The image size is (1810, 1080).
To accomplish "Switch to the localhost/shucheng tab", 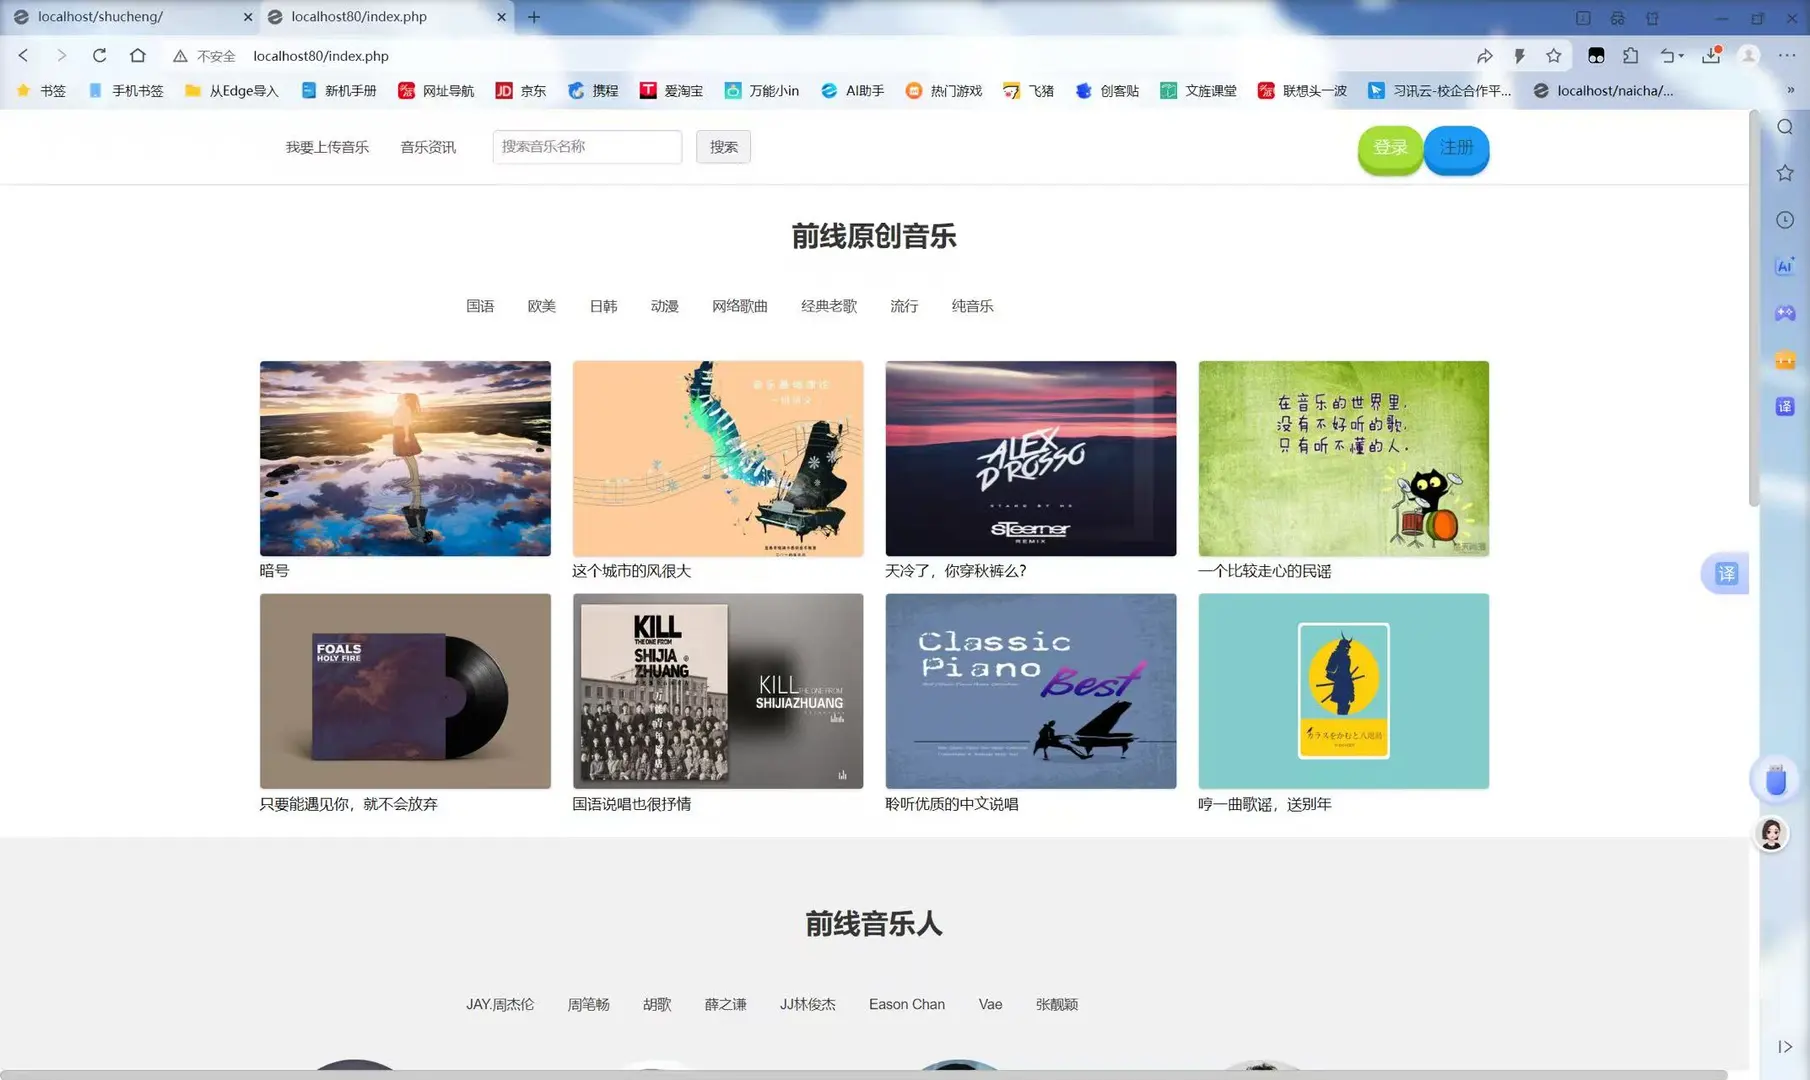I will pos(120,17).
